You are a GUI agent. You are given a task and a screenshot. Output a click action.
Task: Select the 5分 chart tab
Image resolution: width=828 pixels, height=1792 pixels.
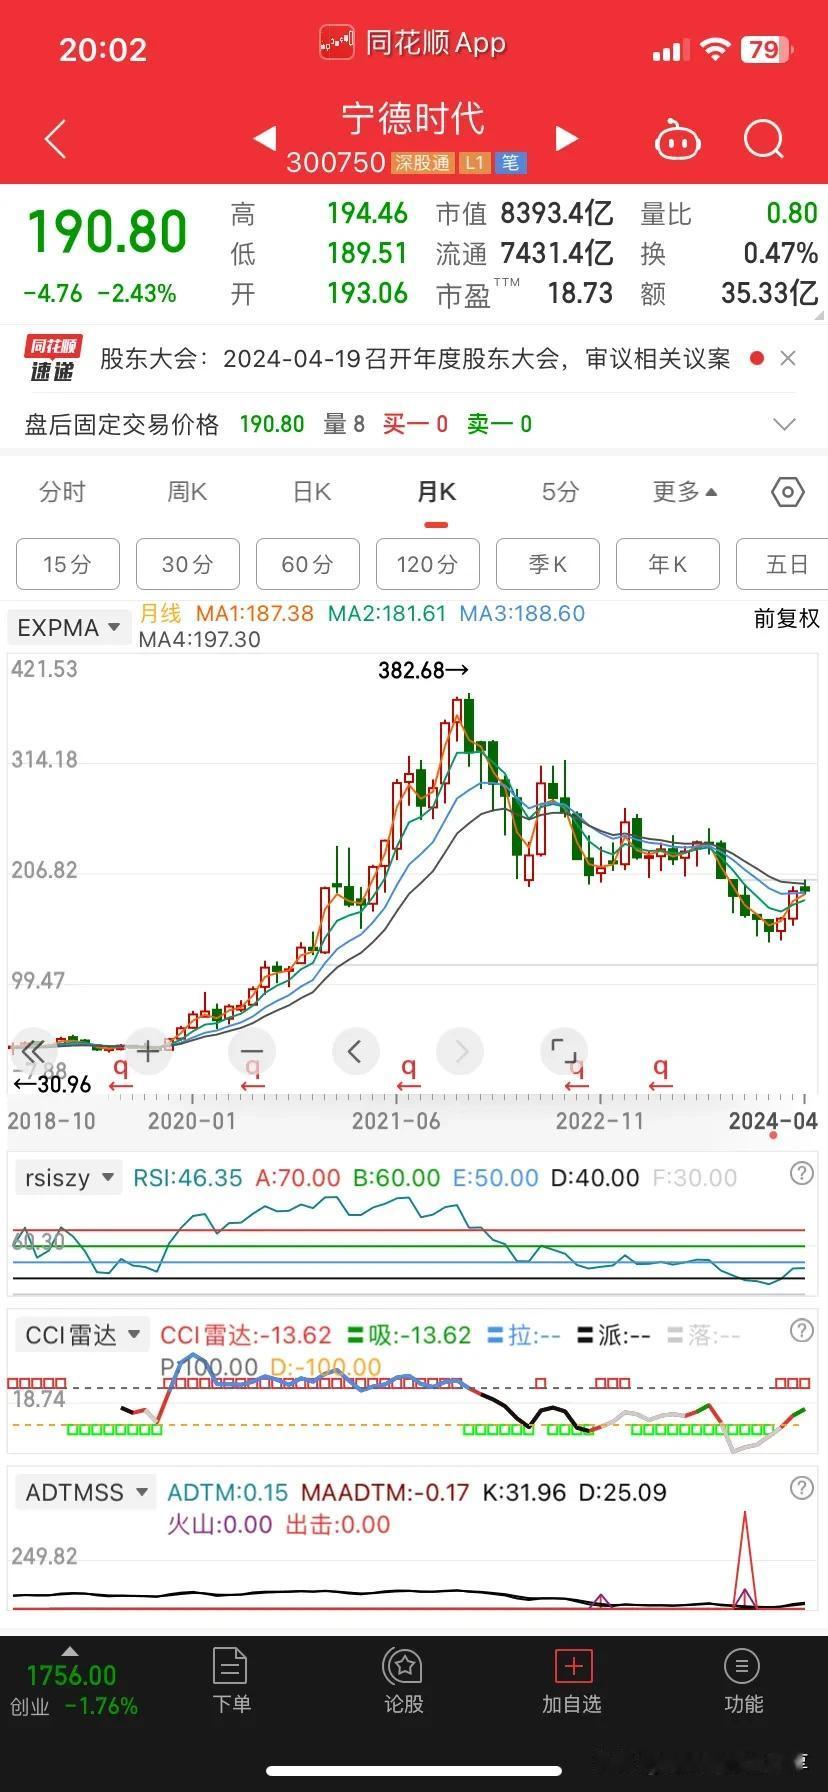[560, 492]
